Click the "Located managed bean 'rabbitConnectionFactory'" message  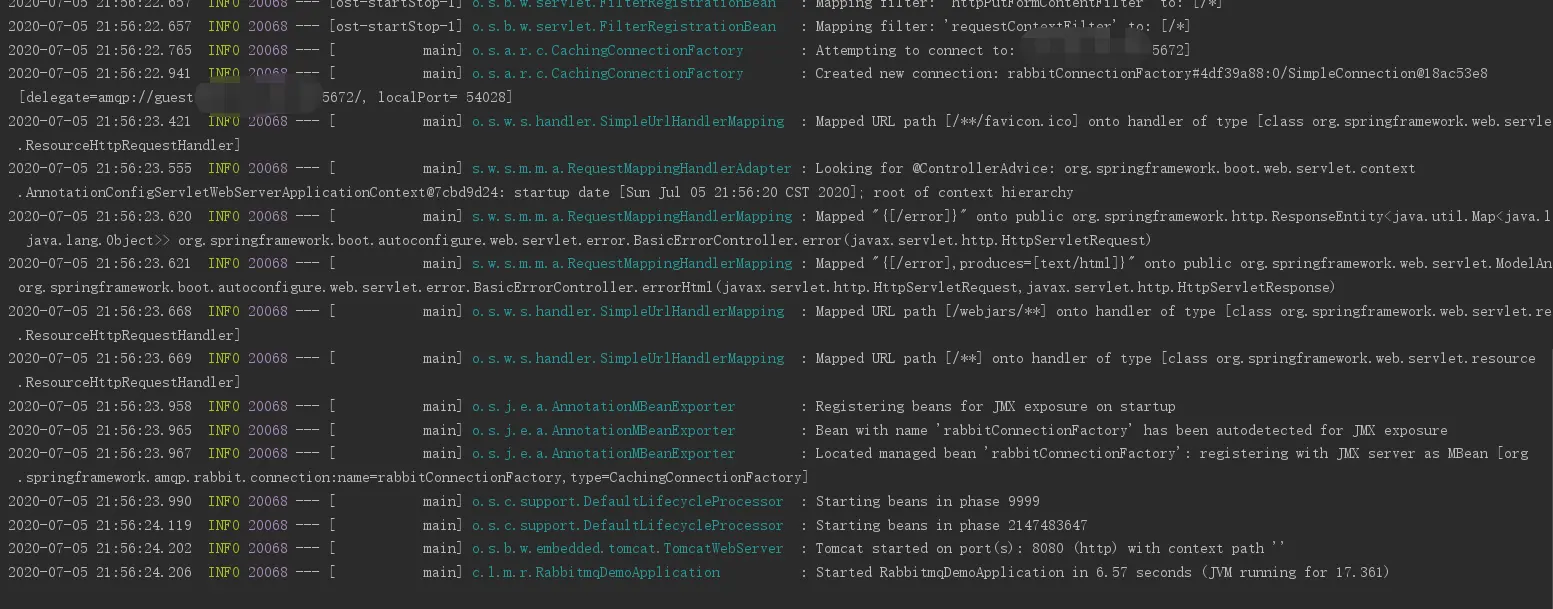click(x=1171, y=453)
